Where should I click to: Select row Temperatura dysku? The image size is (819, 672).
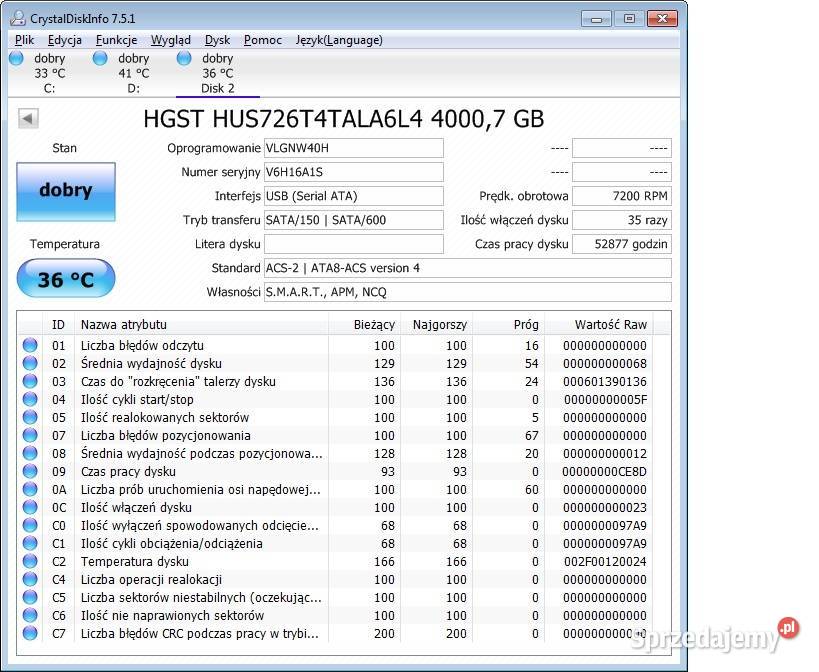coord(336,561)
